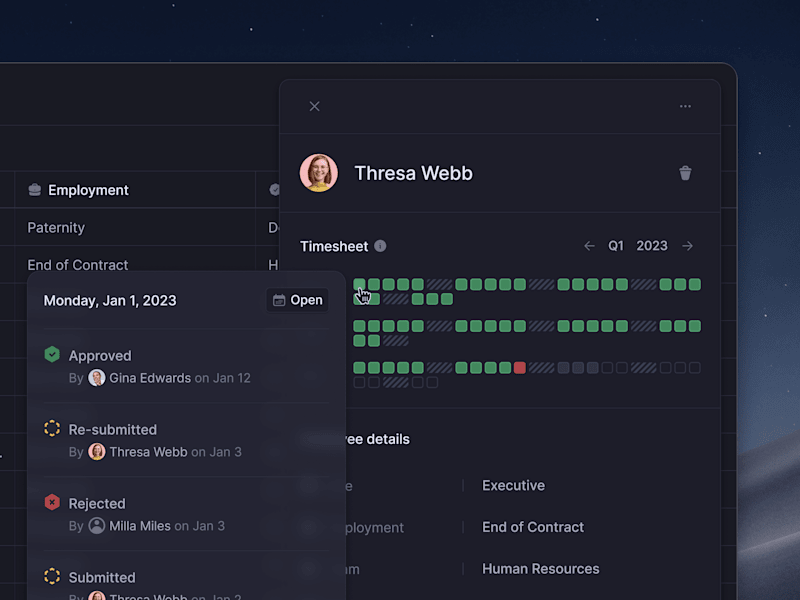
Task: Delete employee with the trash icon
Action: click(x=685, y=173)
